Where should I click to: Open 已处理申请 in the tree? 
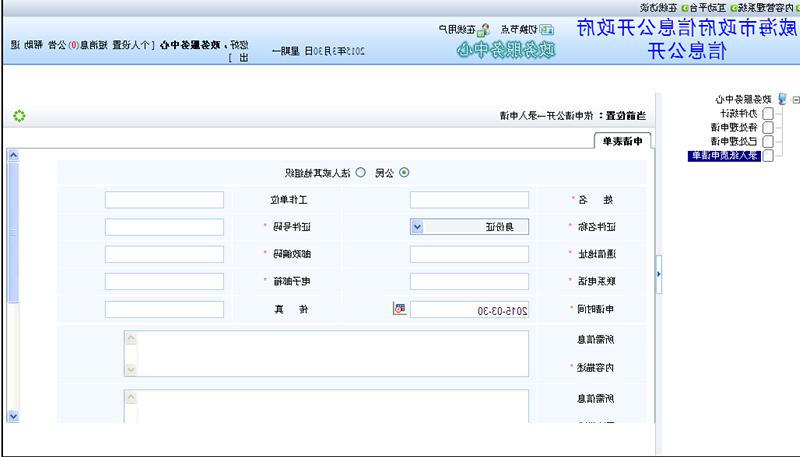point(736,141)
